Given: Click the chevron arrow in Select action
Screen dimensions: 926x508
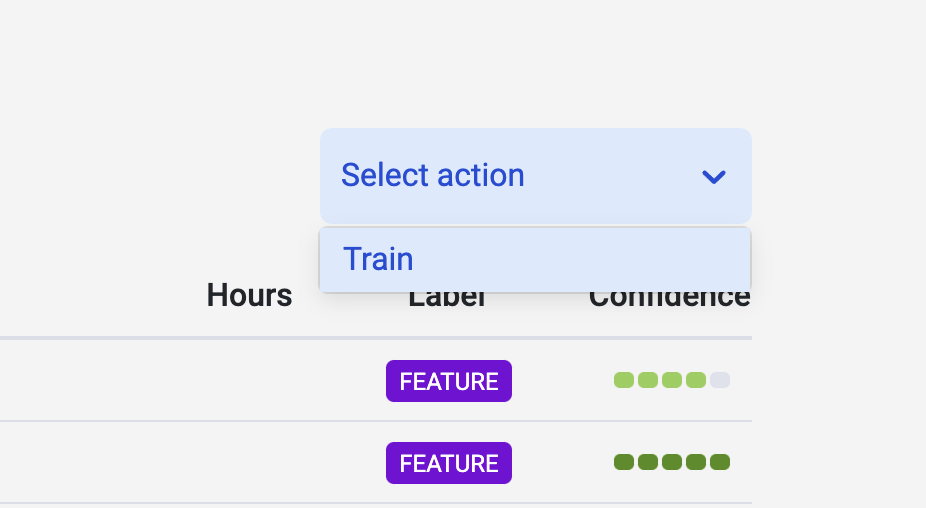Looking at the screenshot, I should (713, 177).
